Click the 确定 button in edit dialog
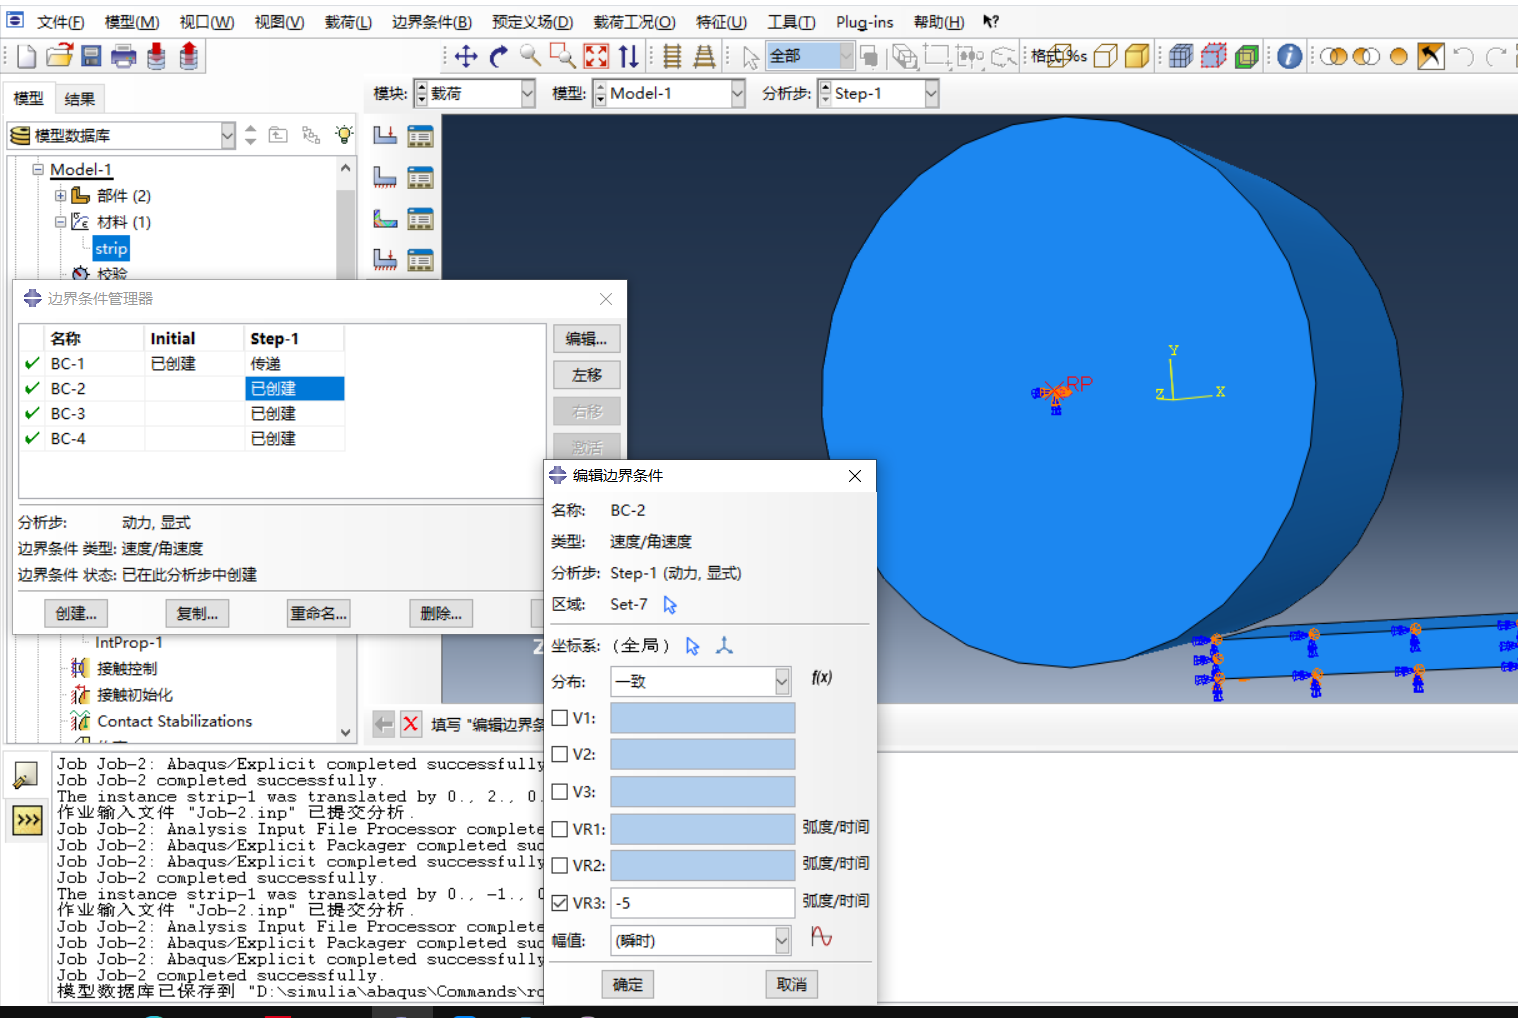This screenshot has width=1518, height=1018. point(628,985)
